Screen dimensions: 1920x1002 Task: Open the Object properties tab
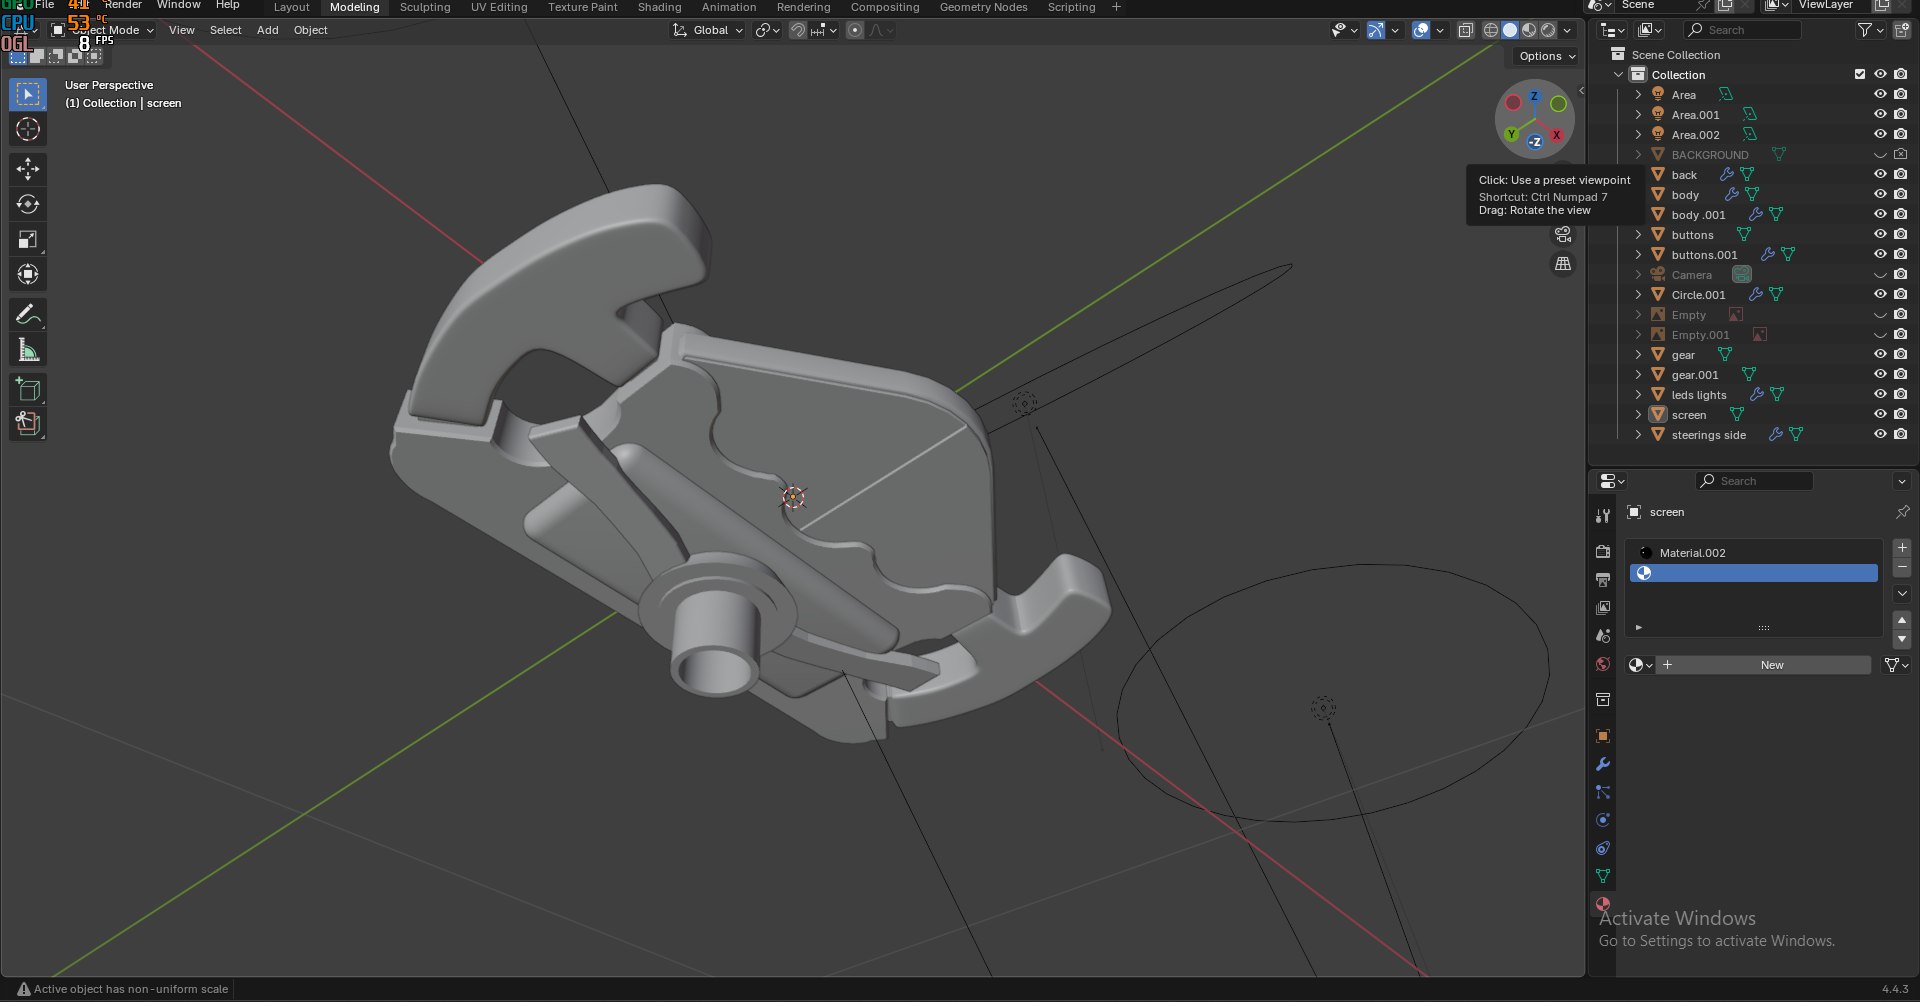point(1603,736)
